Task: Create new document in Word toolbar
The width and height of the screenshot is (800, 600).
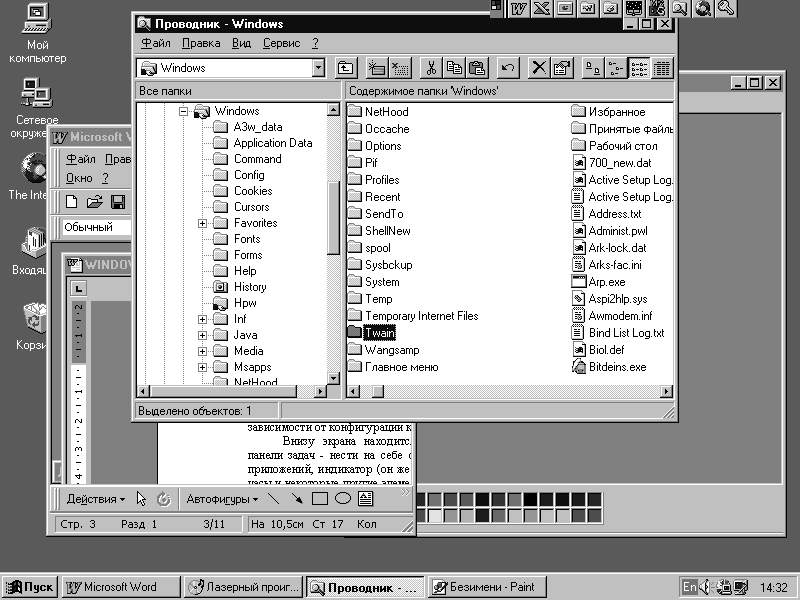Action: pyautogui.click(x=71, y=202)
